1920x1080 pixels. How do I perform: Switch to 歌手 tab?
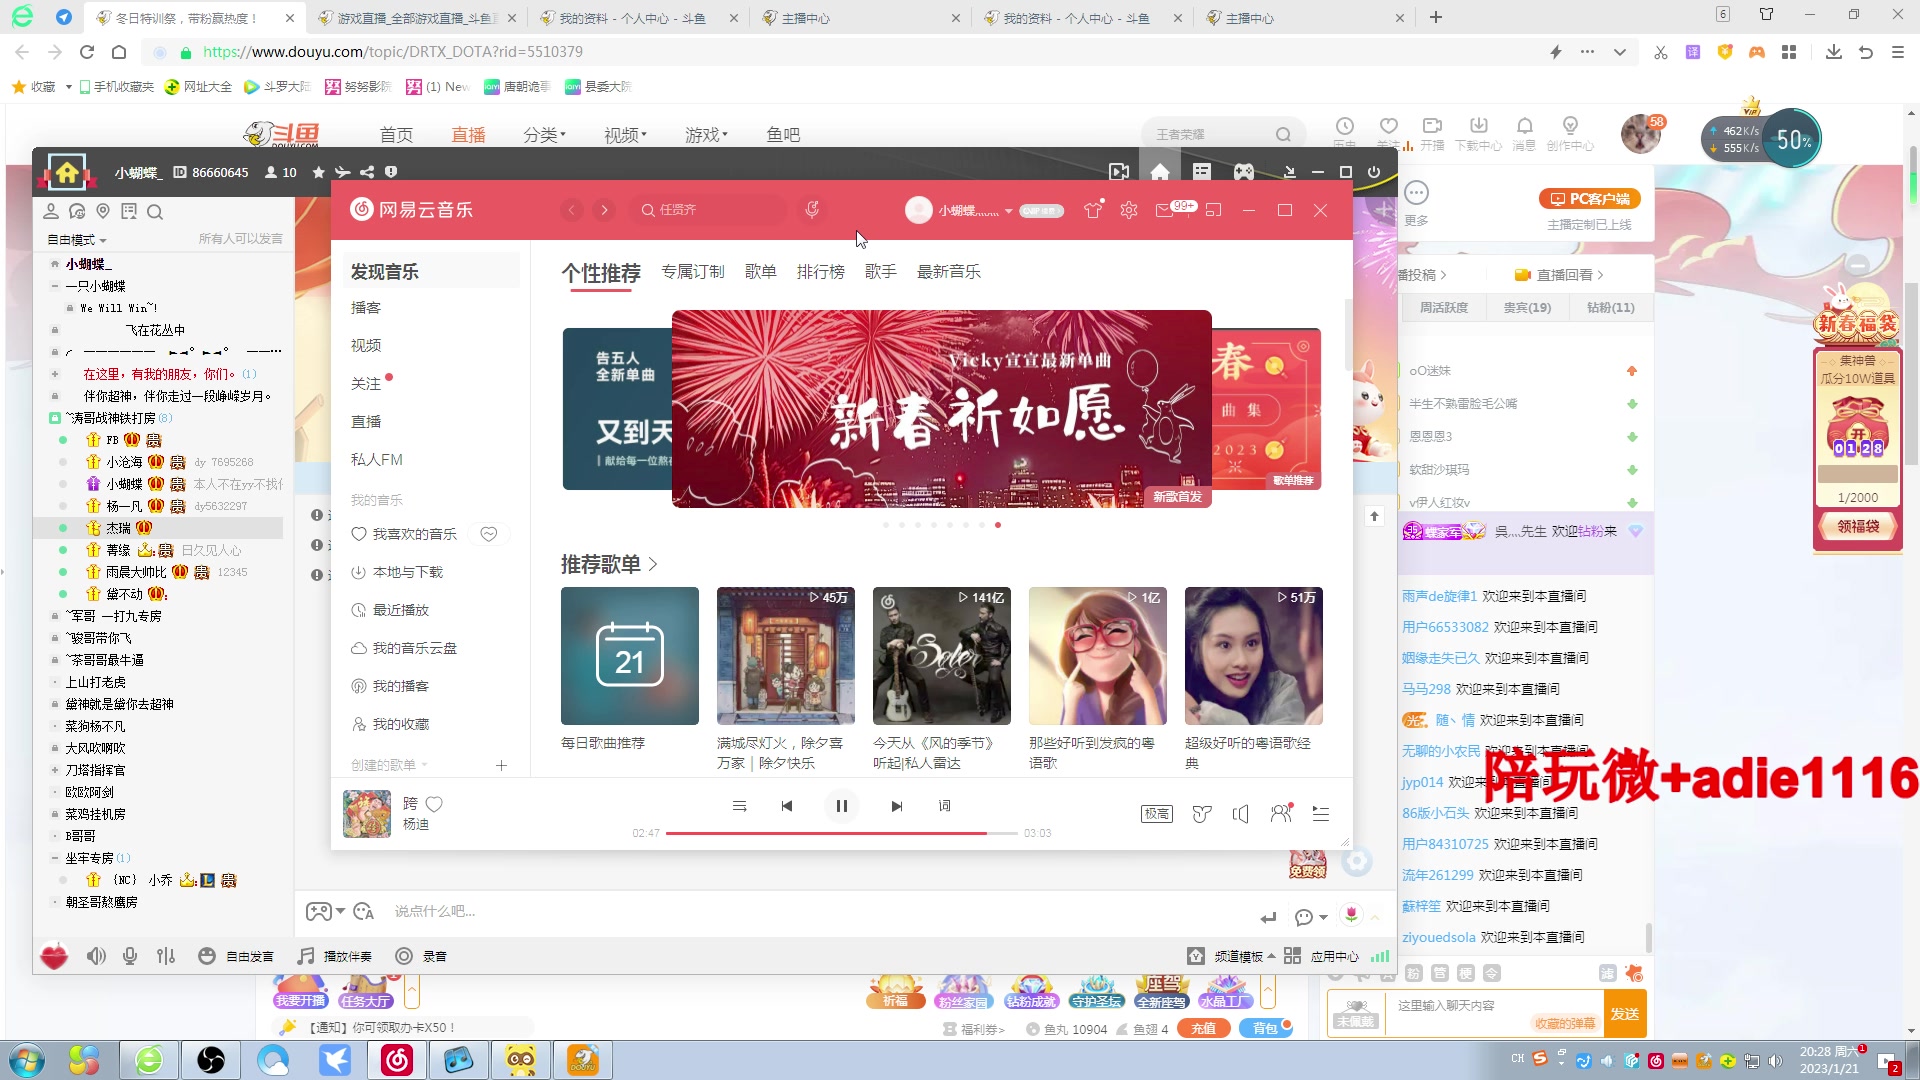(x=881, y=272)
